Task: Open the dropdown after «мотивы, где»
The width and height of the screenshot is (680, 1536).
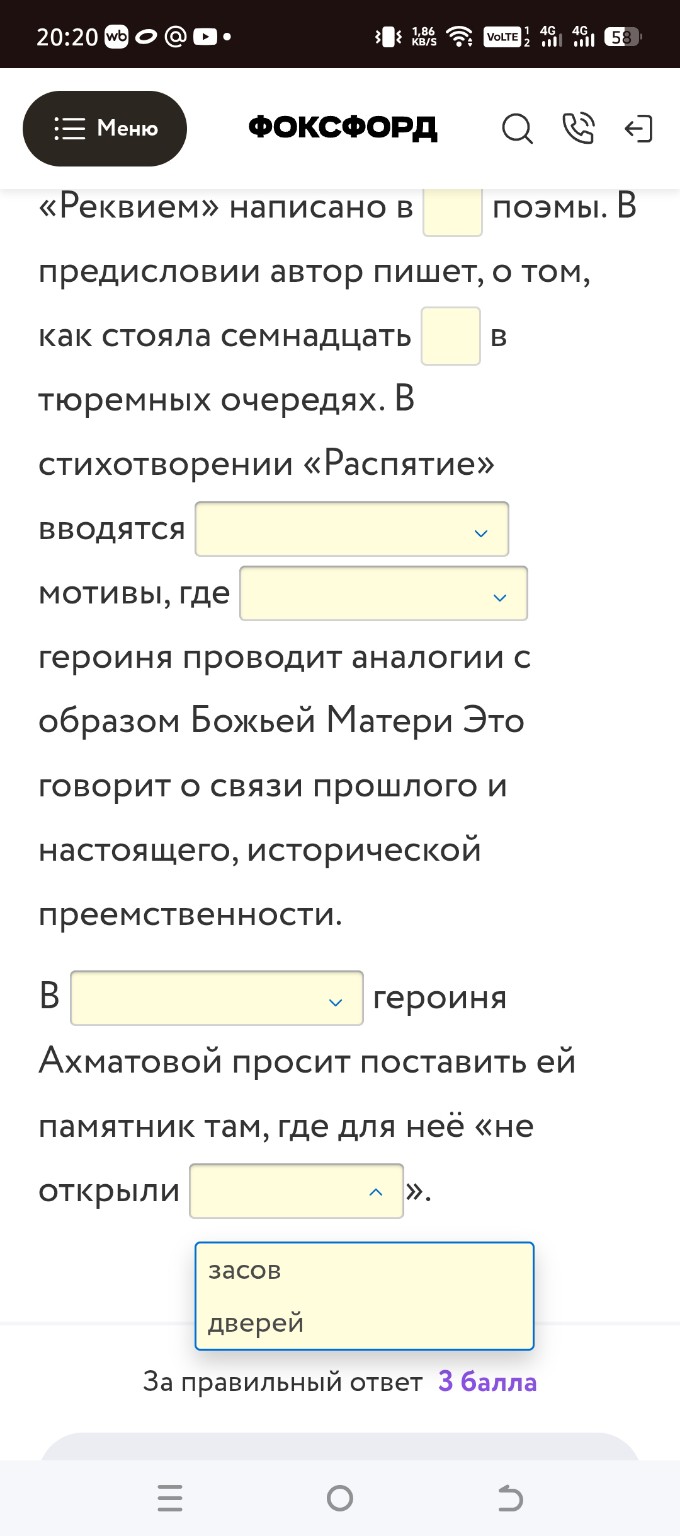Action: (x=383, y=593)
